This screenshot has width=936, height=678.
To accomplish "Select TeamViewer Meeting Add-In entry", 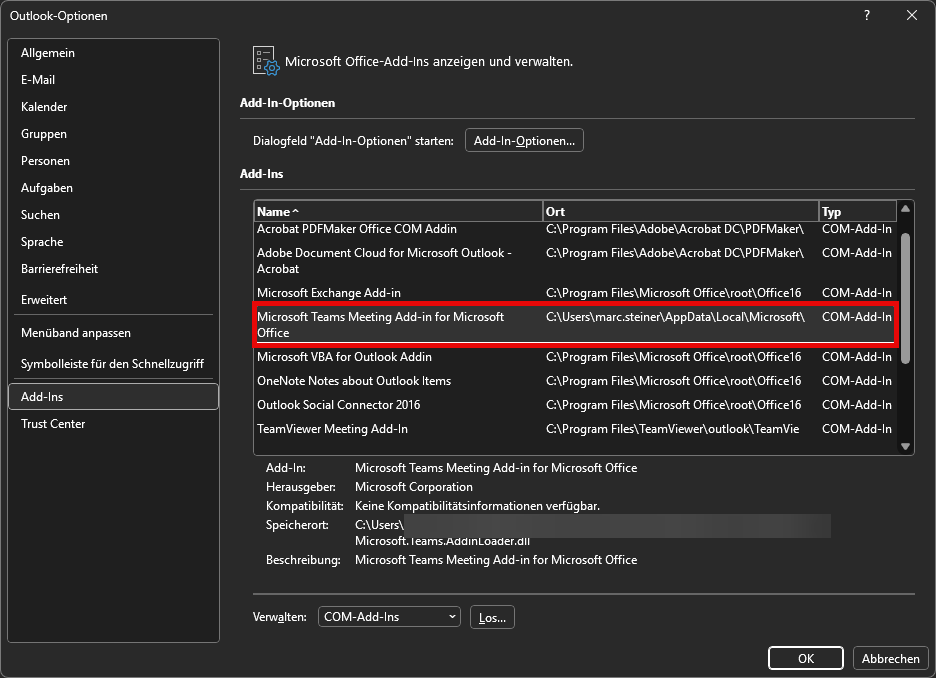I will coord(332,429).
